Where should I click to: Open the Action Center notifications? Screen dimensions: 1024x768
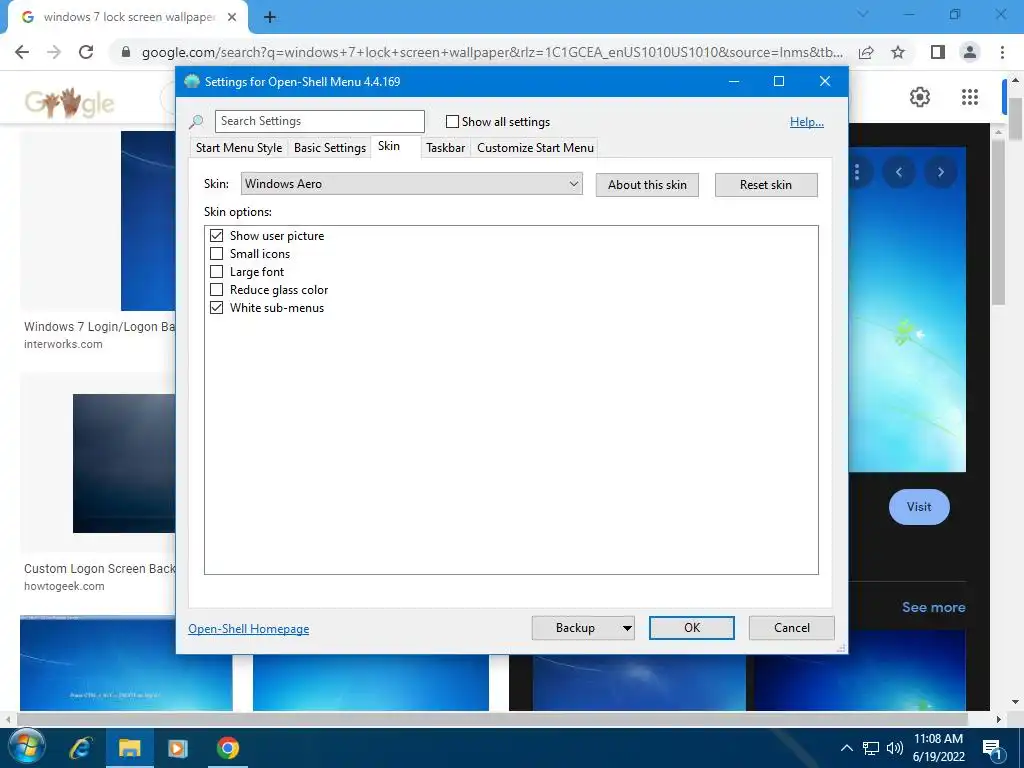(992, 748)
